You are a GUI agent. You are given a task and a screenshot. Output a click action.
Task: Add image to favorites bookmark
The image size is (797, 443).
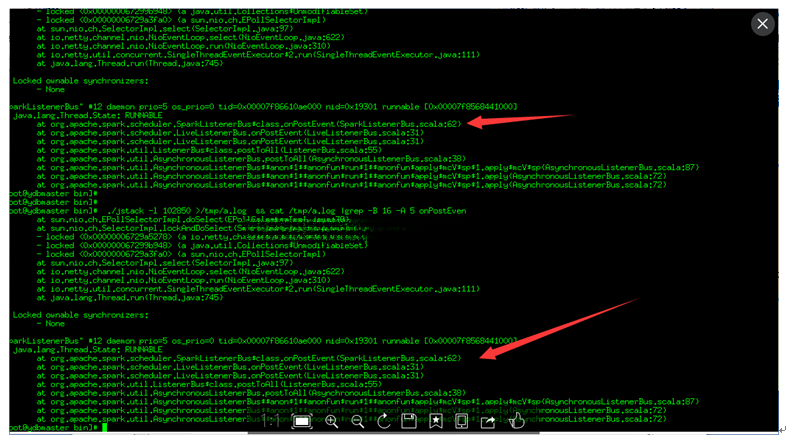436,421
